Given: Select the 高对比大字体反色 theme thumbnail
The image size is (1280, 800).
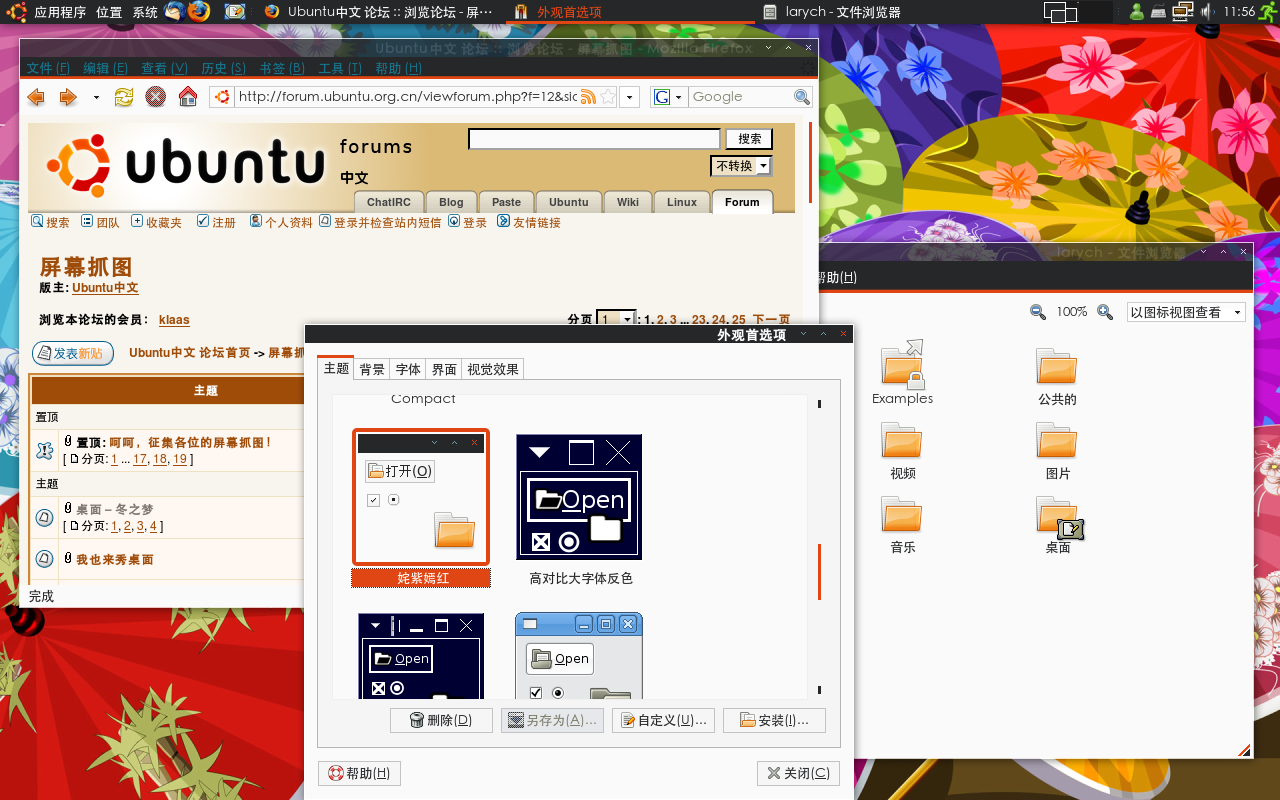Looking at the screenshot, I should pos(579,497).
